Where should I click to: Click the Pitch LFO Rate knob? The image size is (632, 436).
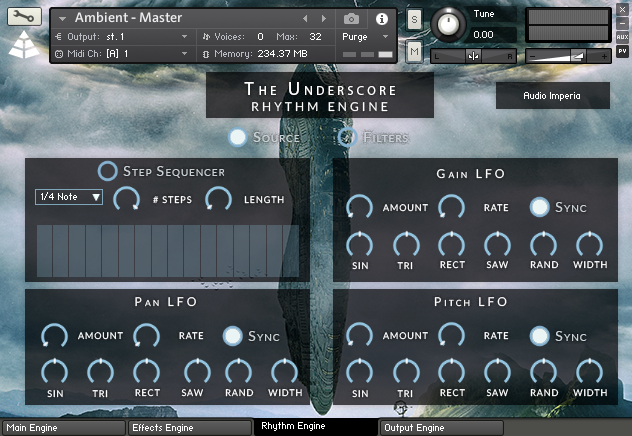[x=452, y=335]
